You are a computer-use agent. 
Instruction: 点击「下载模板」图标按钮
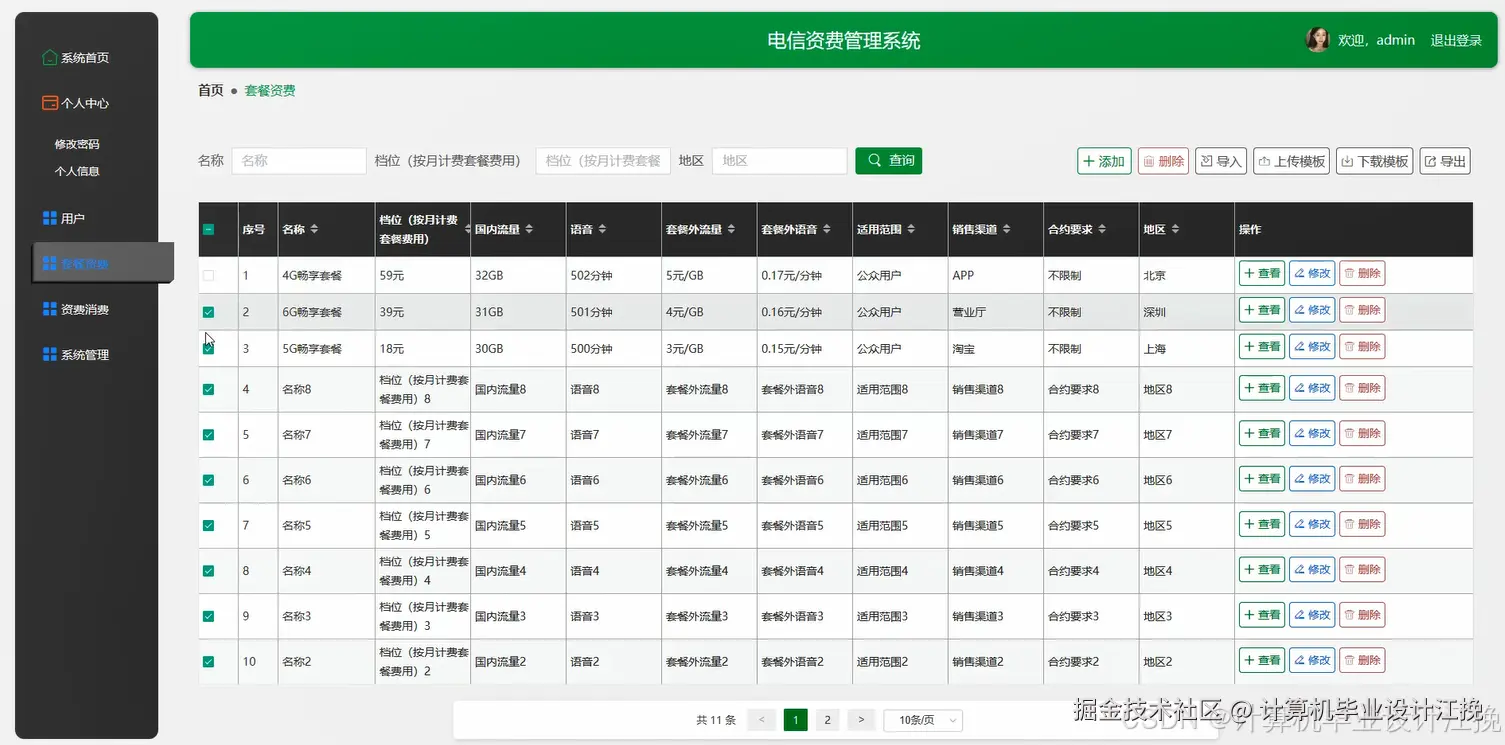1373,160
